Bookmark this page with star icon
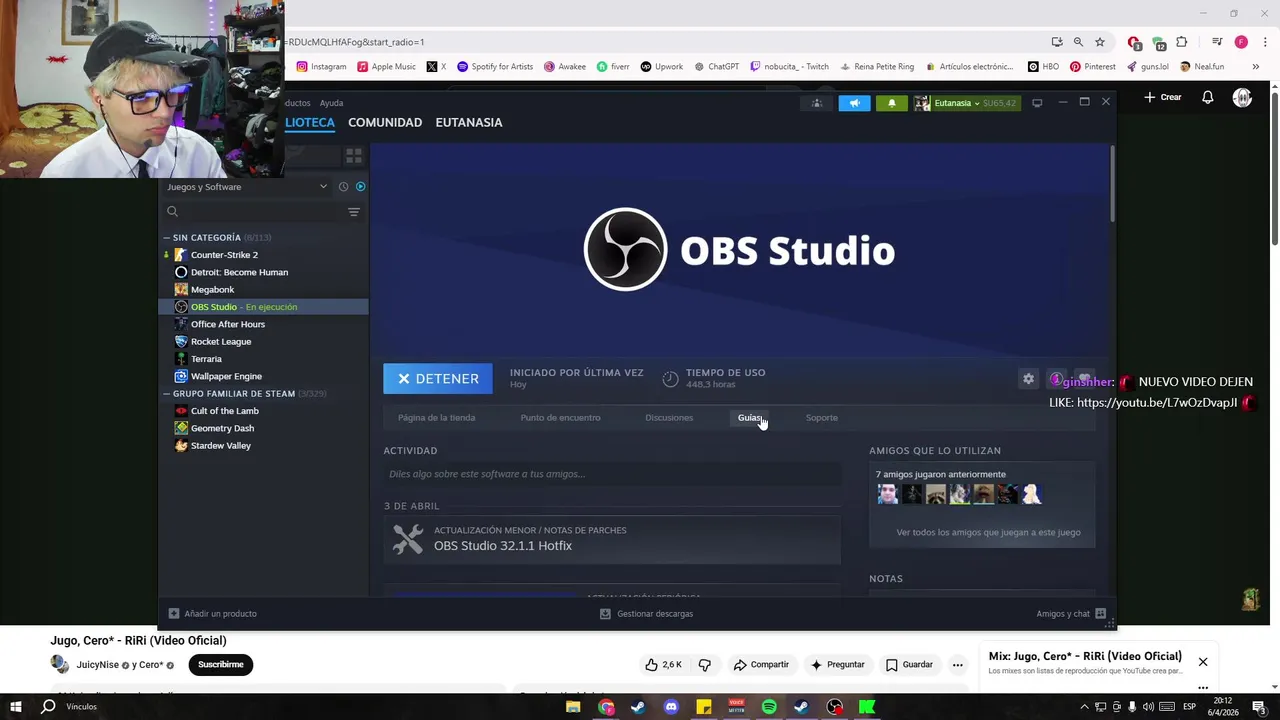 [1100, 42]
